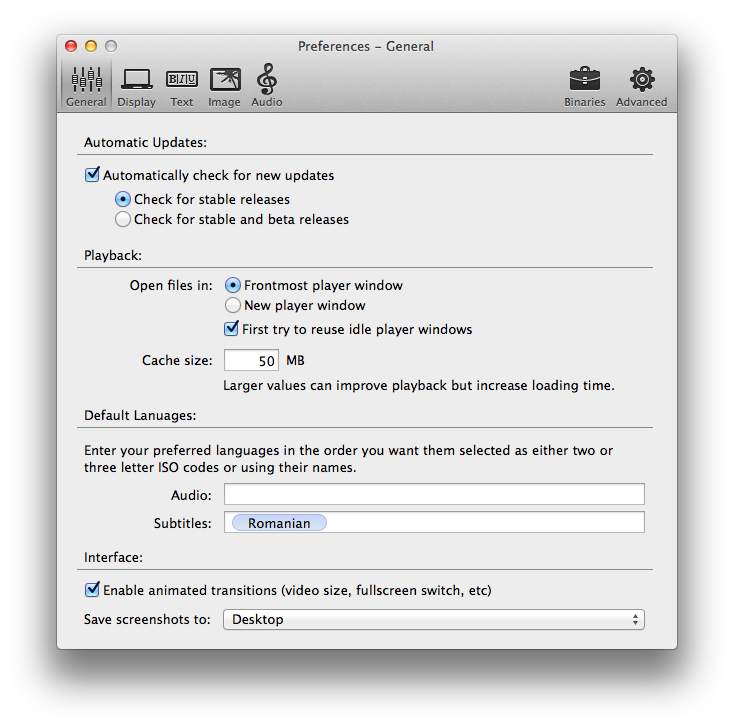
Task: Open the Text preferences icon
Action: click(182, 80)
